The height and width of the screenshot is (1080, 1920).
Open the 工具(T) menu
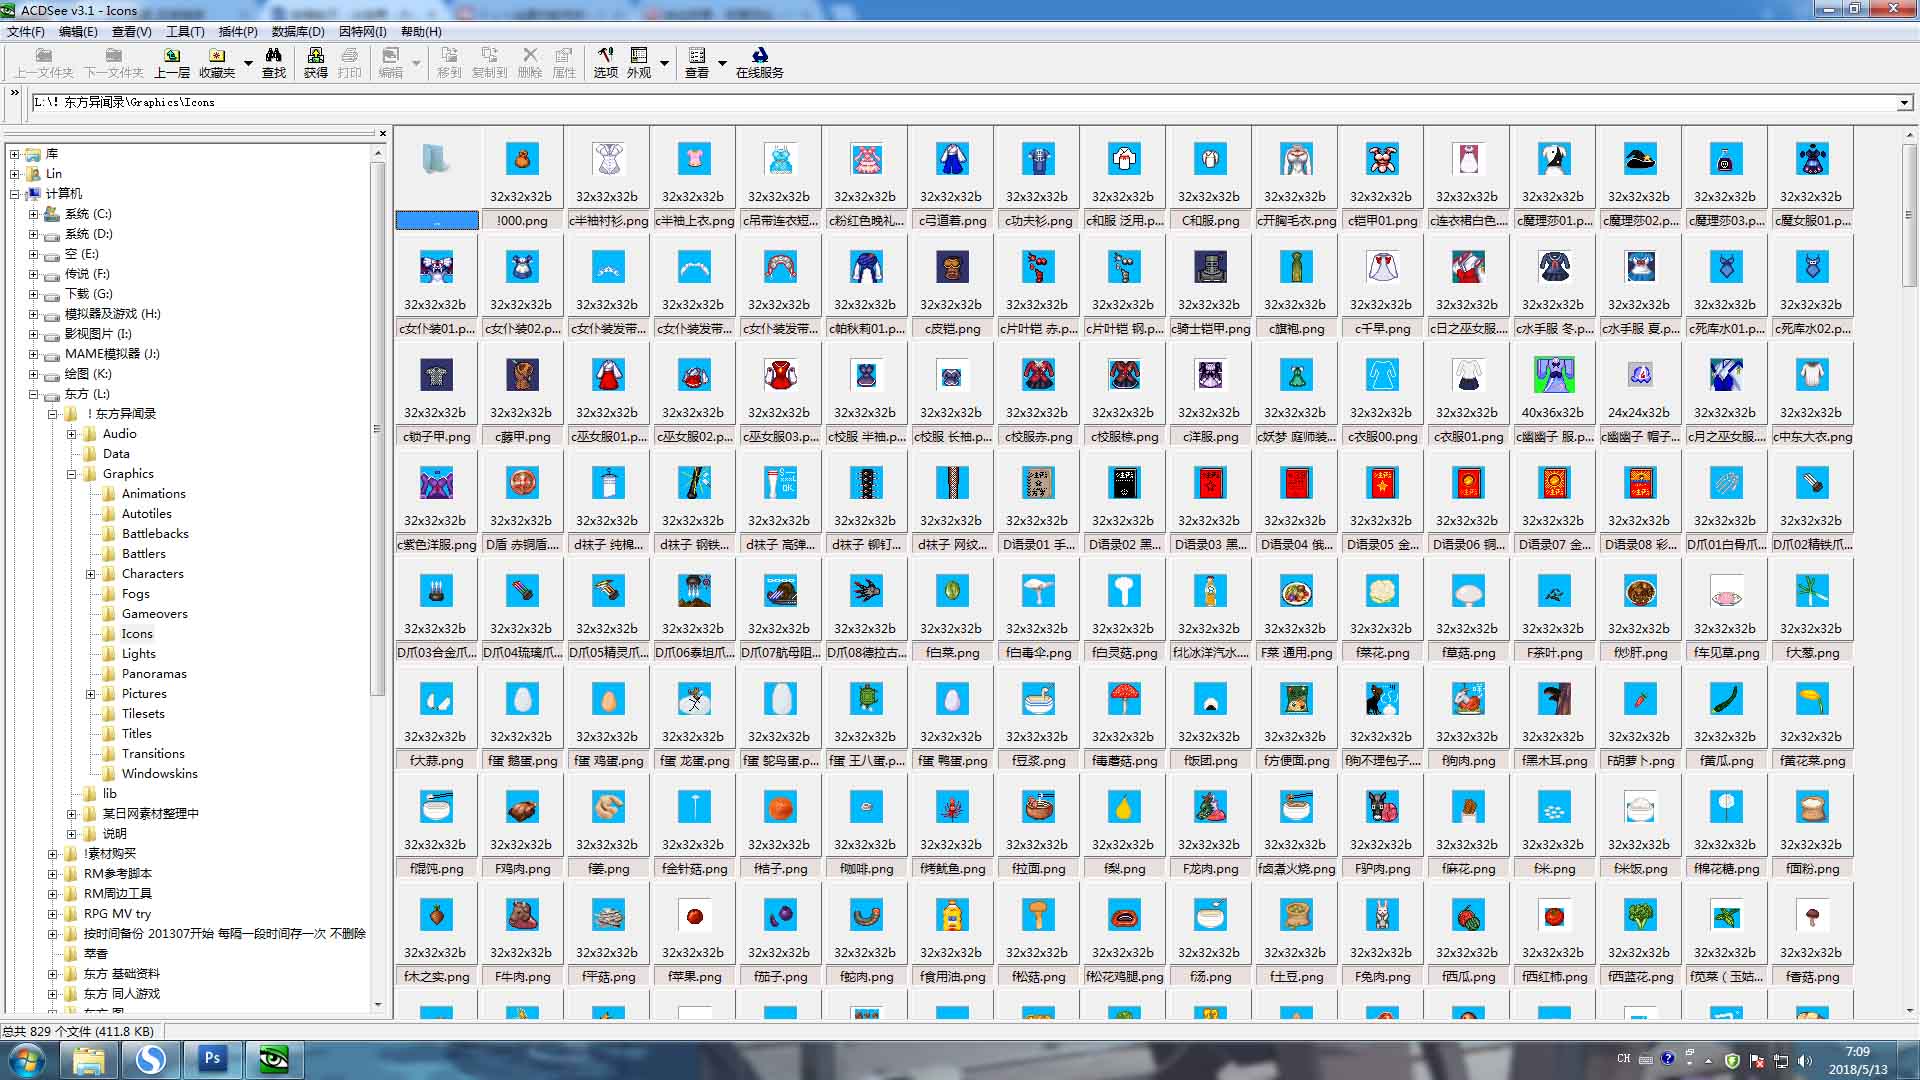[185, 31]
